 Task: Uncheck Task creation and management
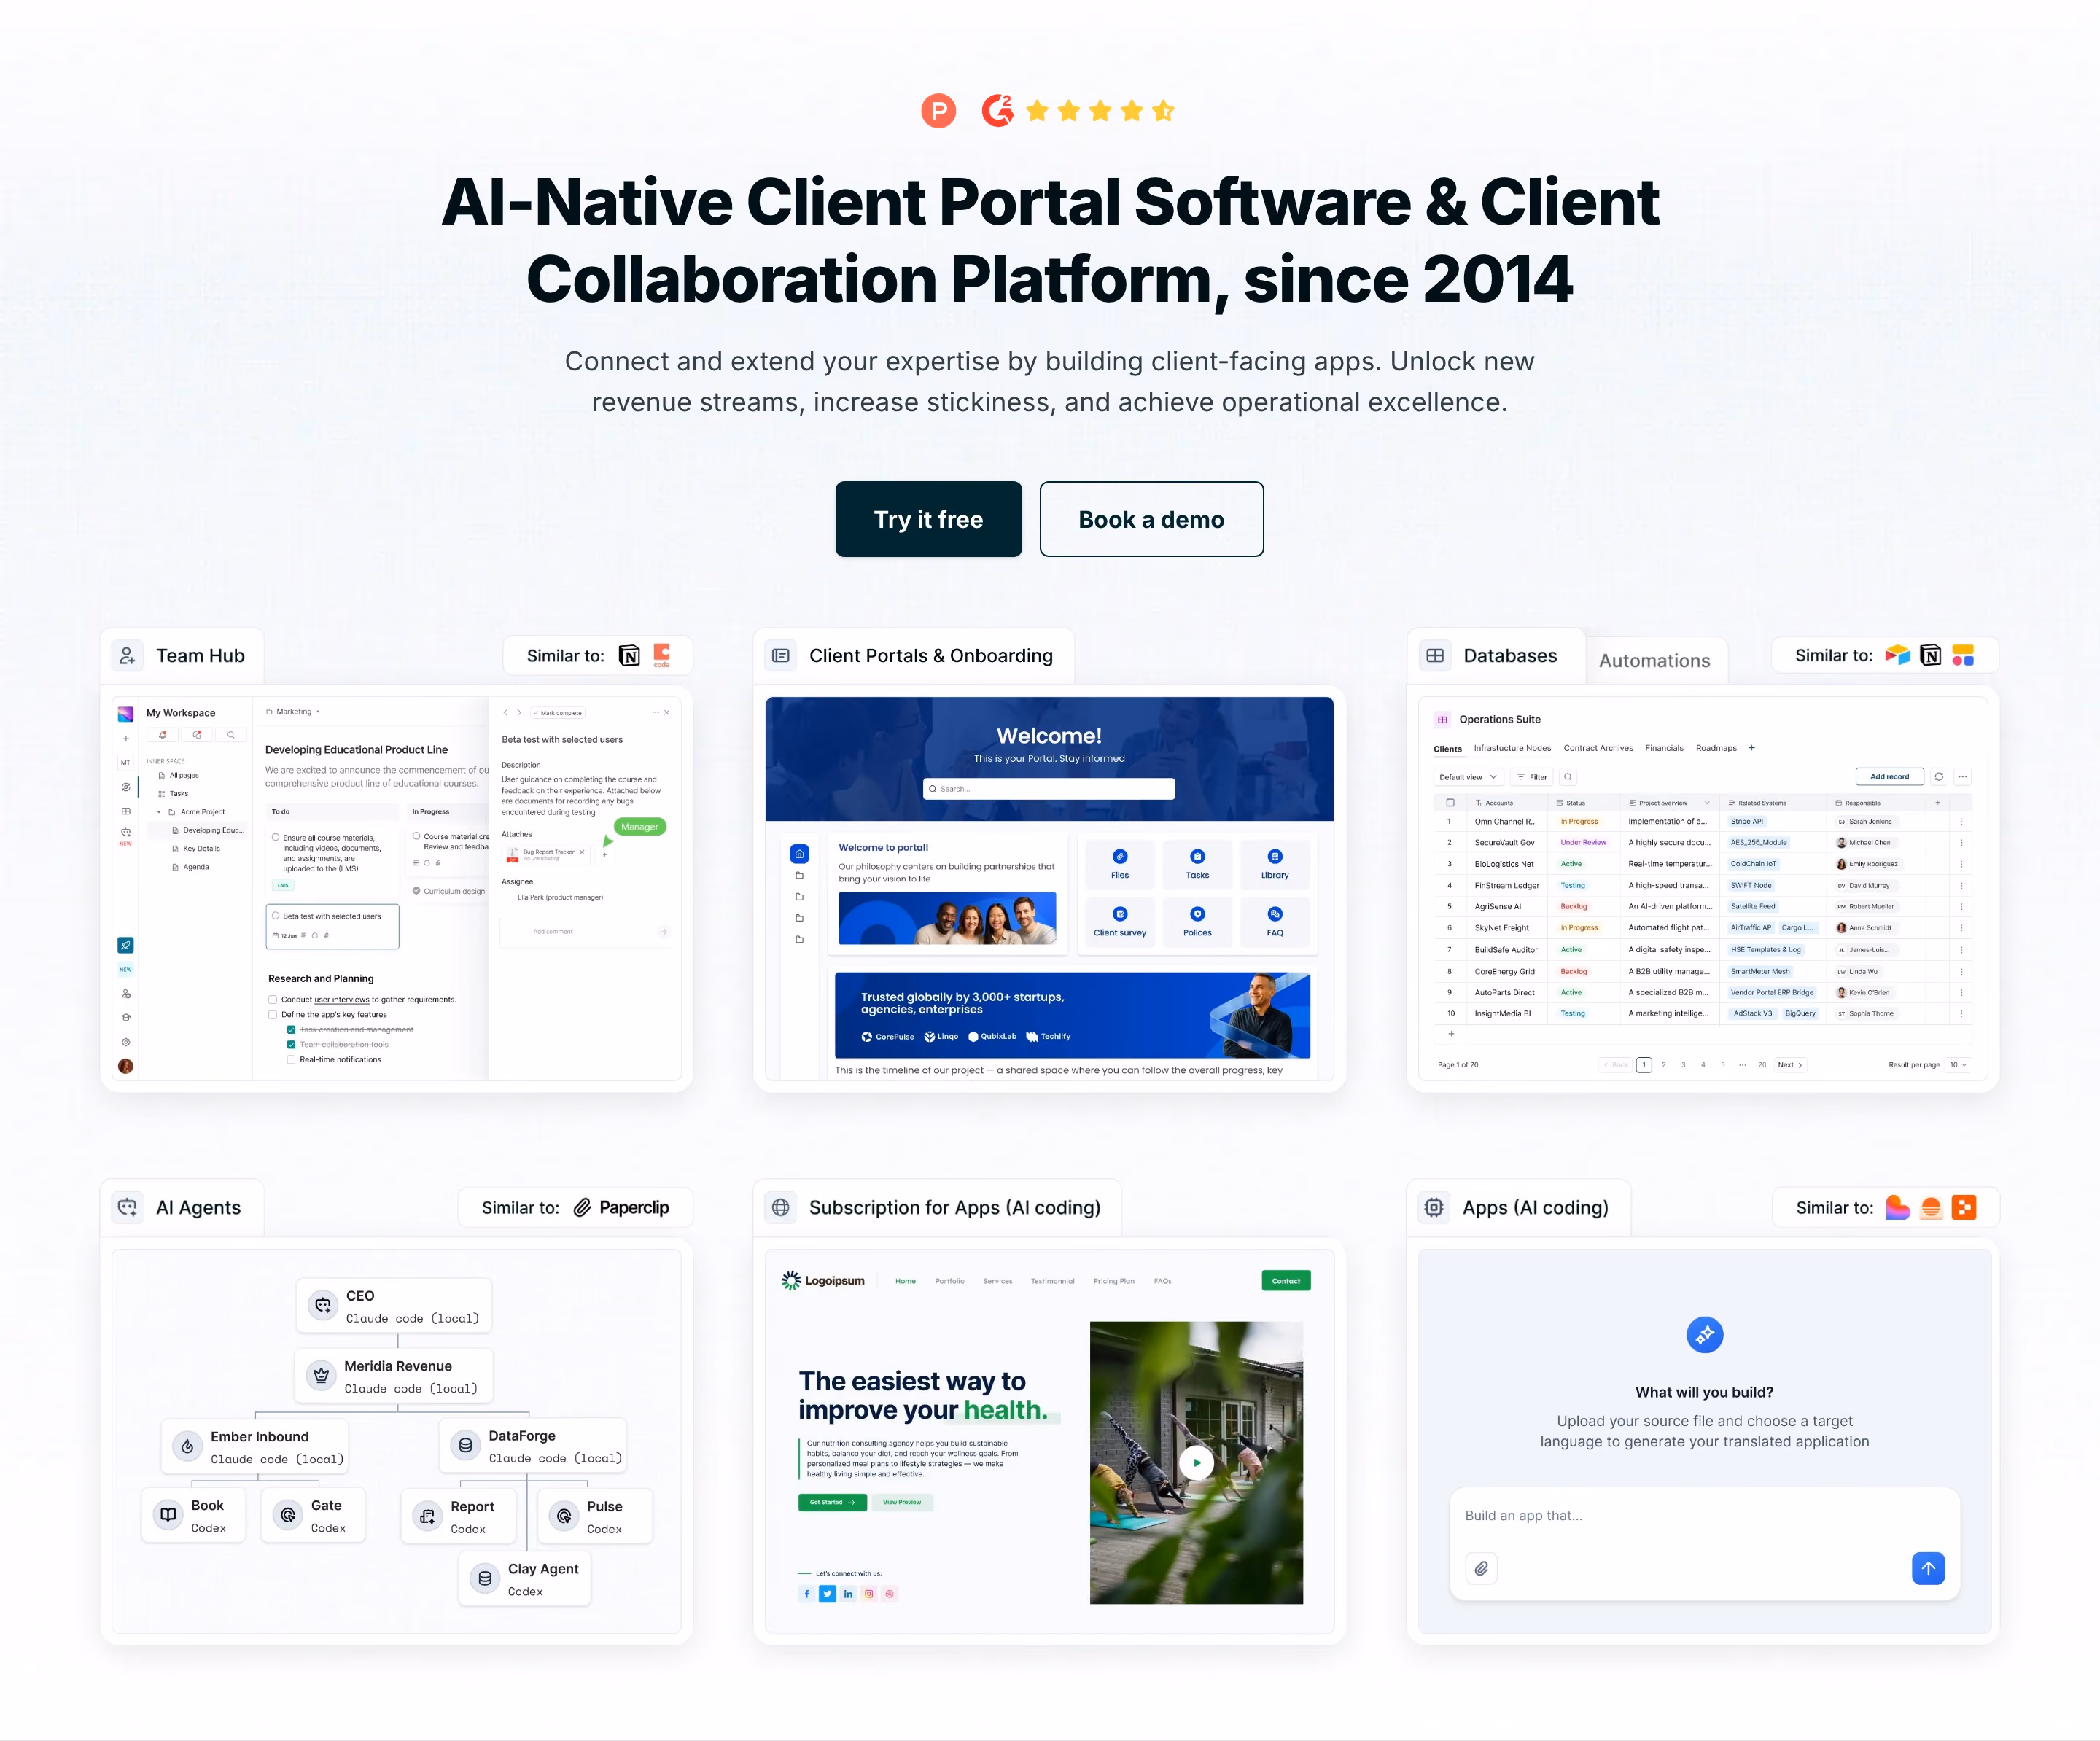[x=291, y=1029]
